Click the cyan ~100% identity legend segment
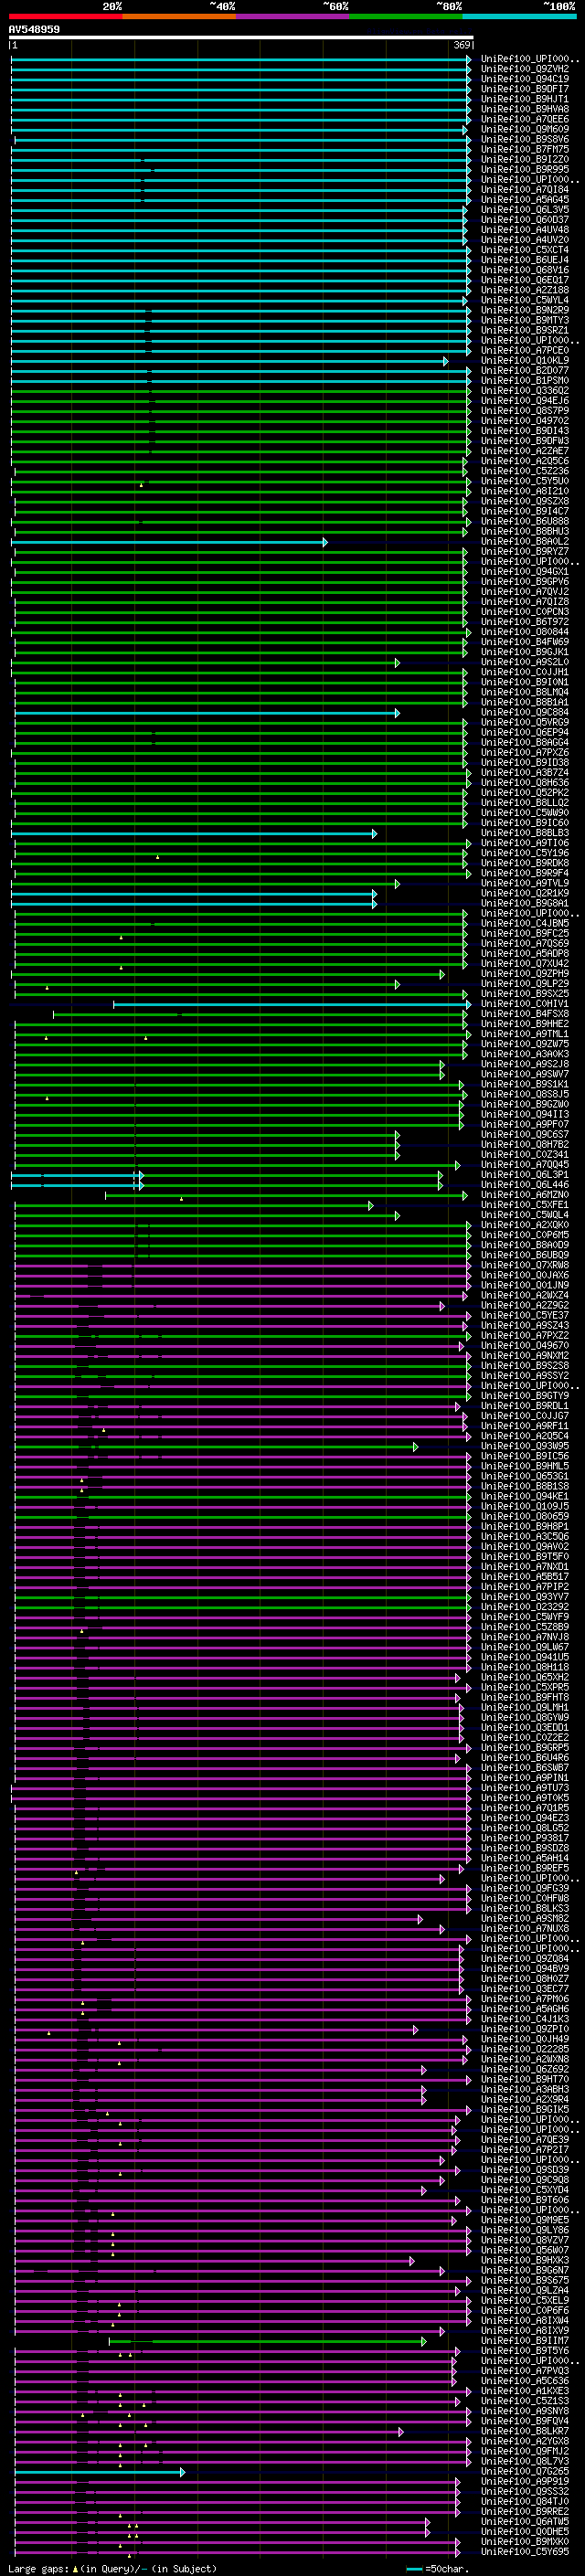 click(x=519, y=16)
